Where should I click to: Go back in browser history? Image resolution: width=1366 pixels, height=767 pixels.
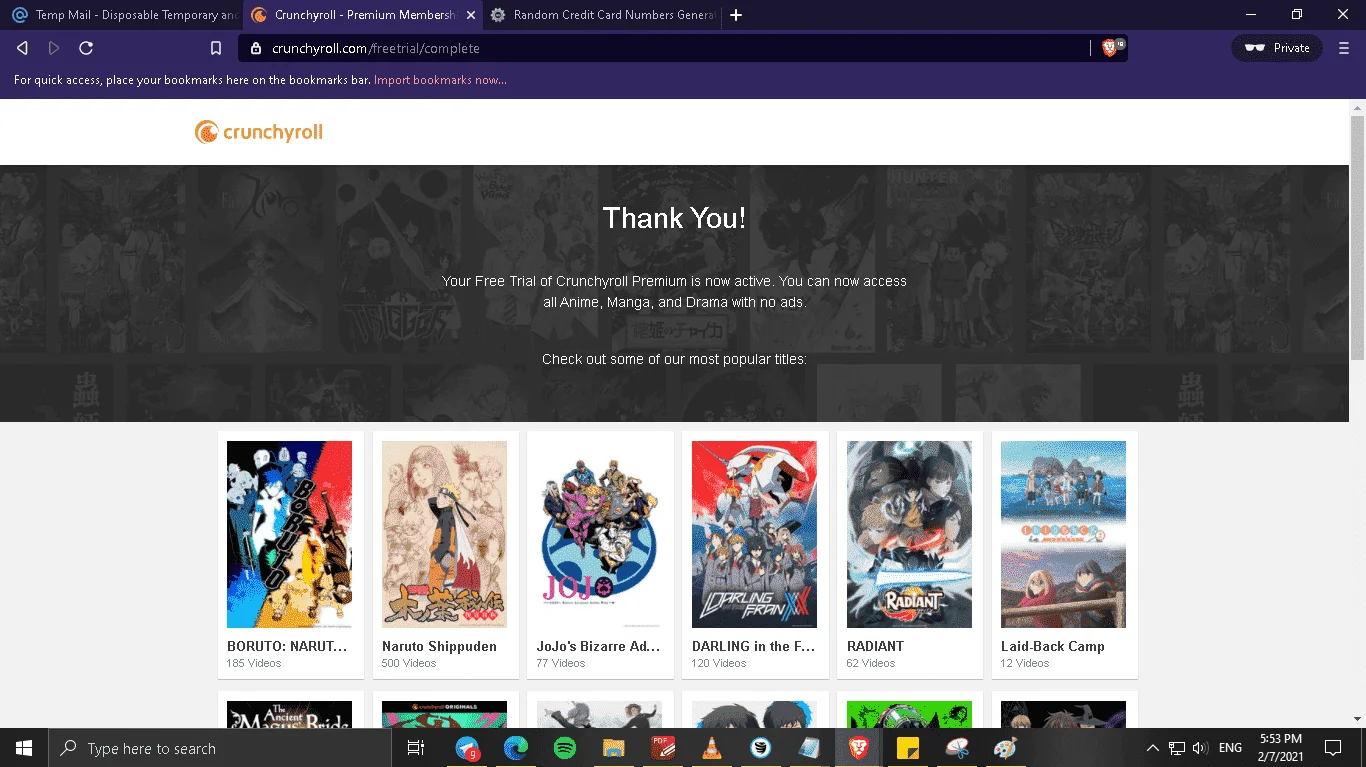pos(22,48)
